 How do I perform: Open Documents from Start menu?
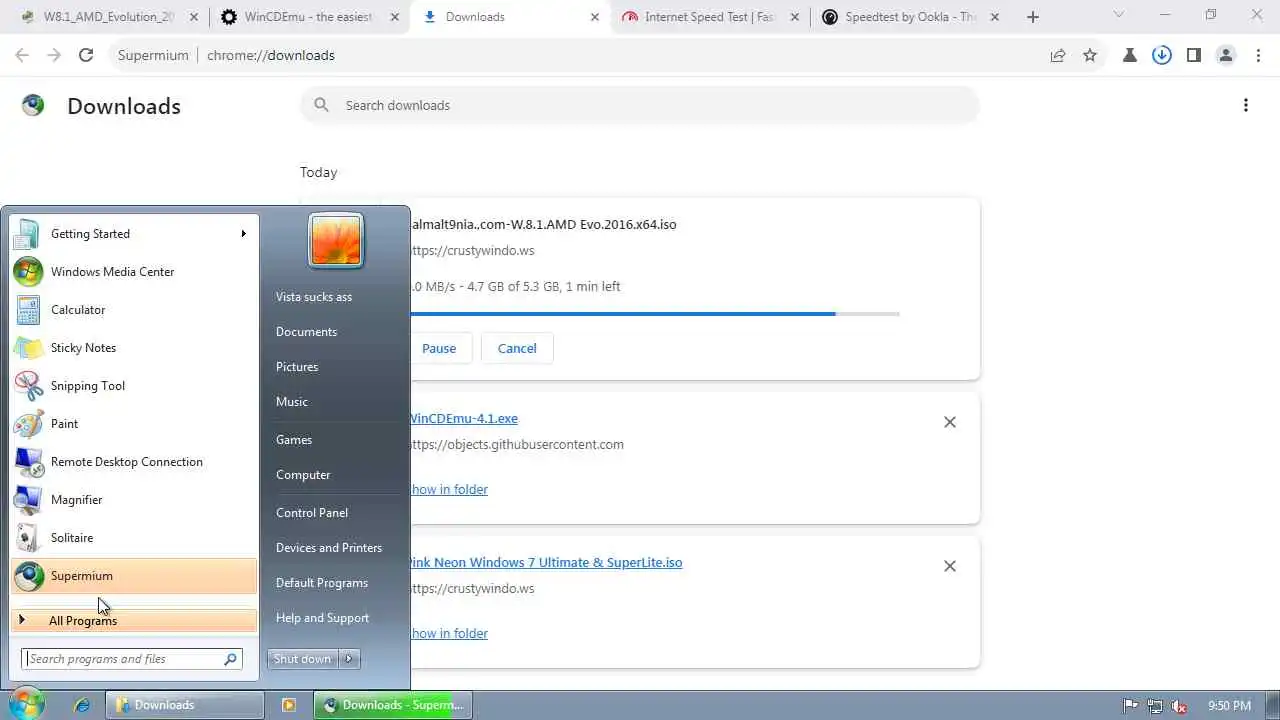coord(306,332)
